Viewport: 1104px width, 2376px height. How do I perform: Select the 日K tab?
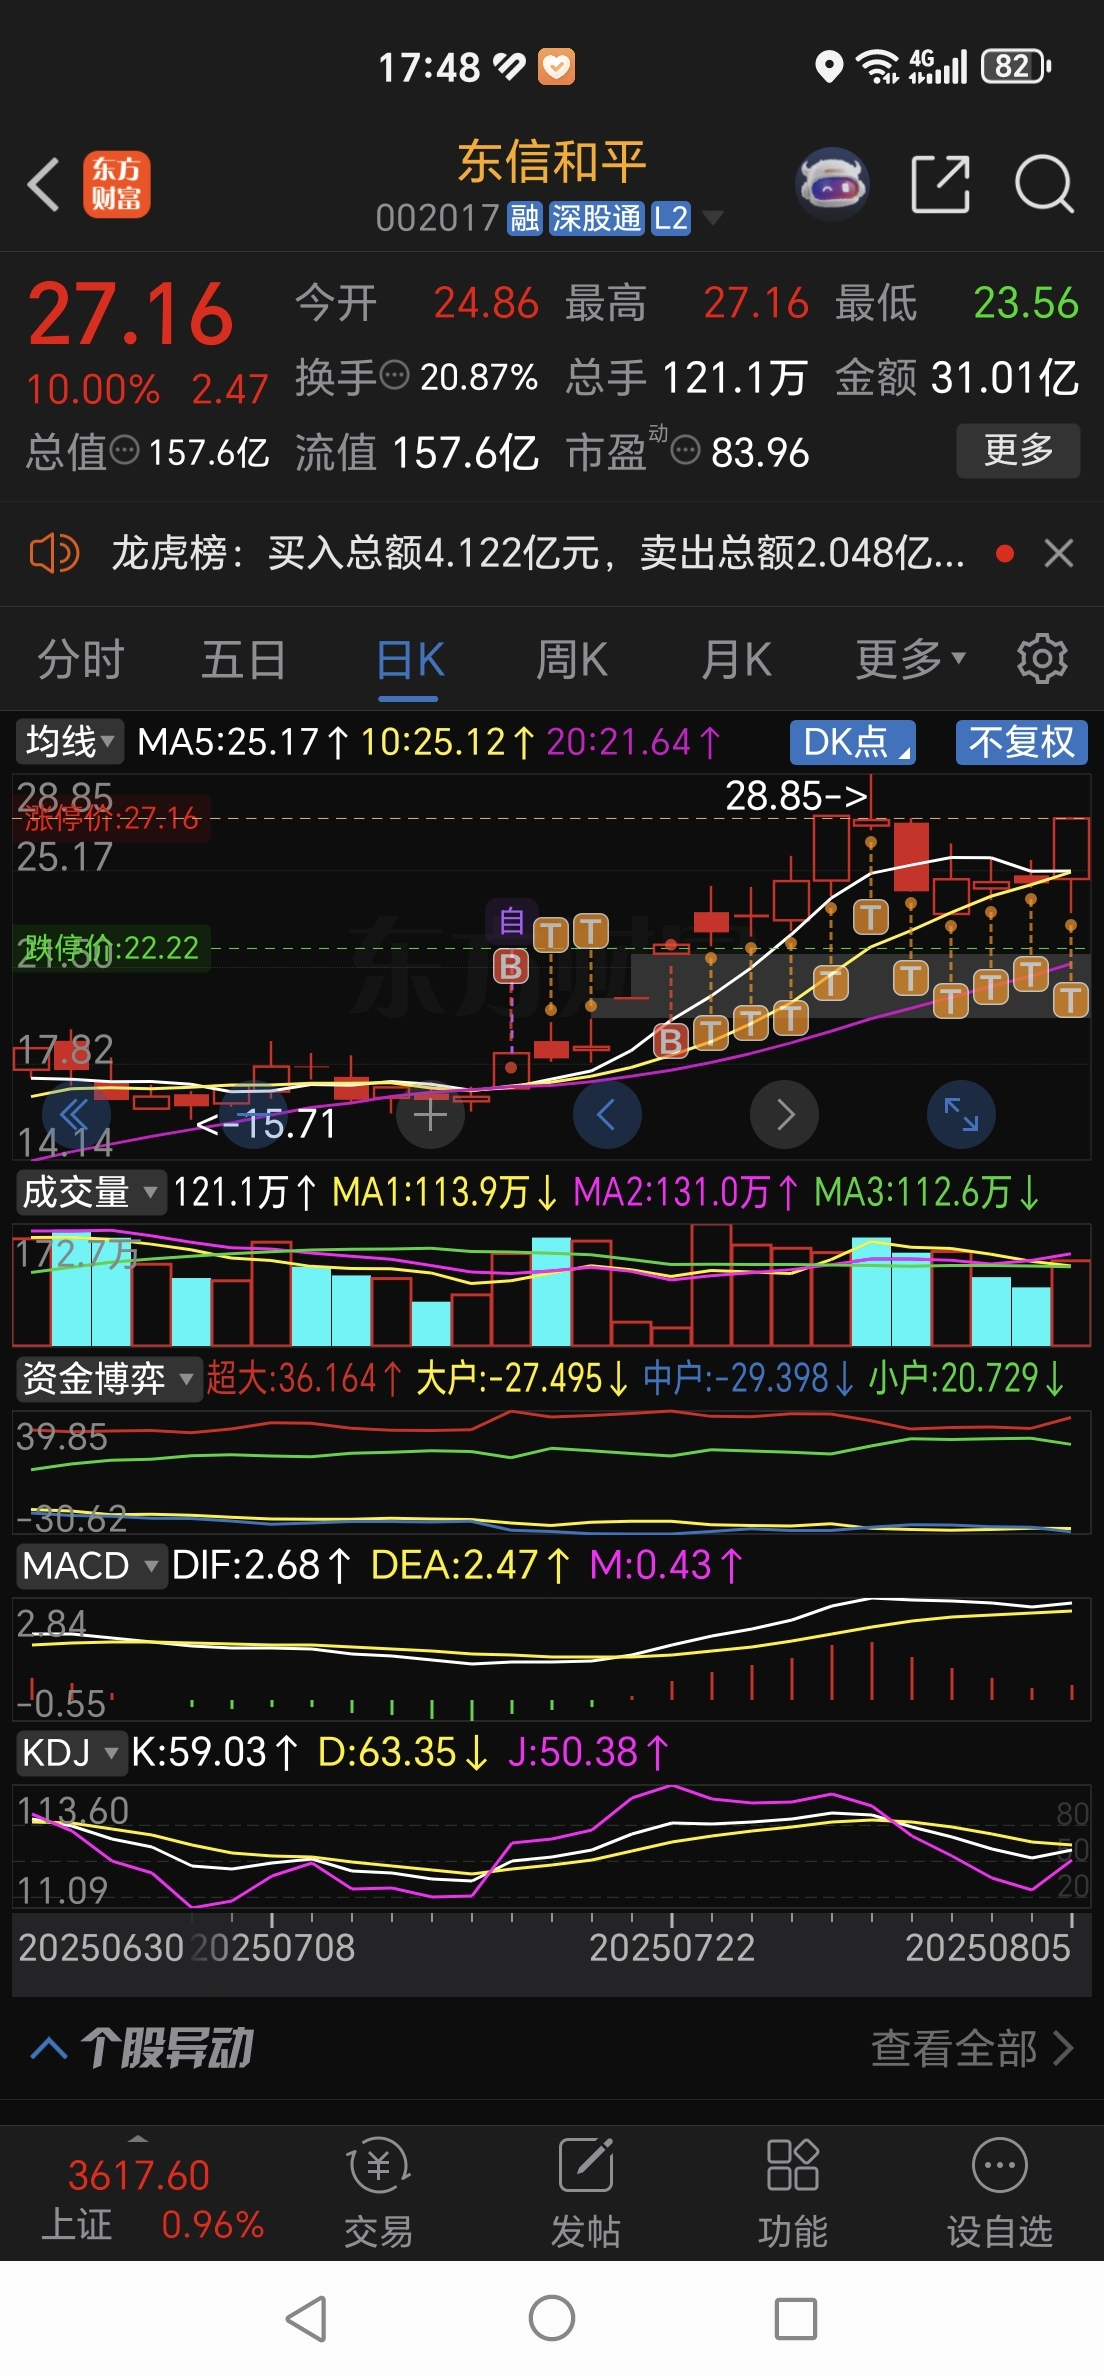[410, 660]
